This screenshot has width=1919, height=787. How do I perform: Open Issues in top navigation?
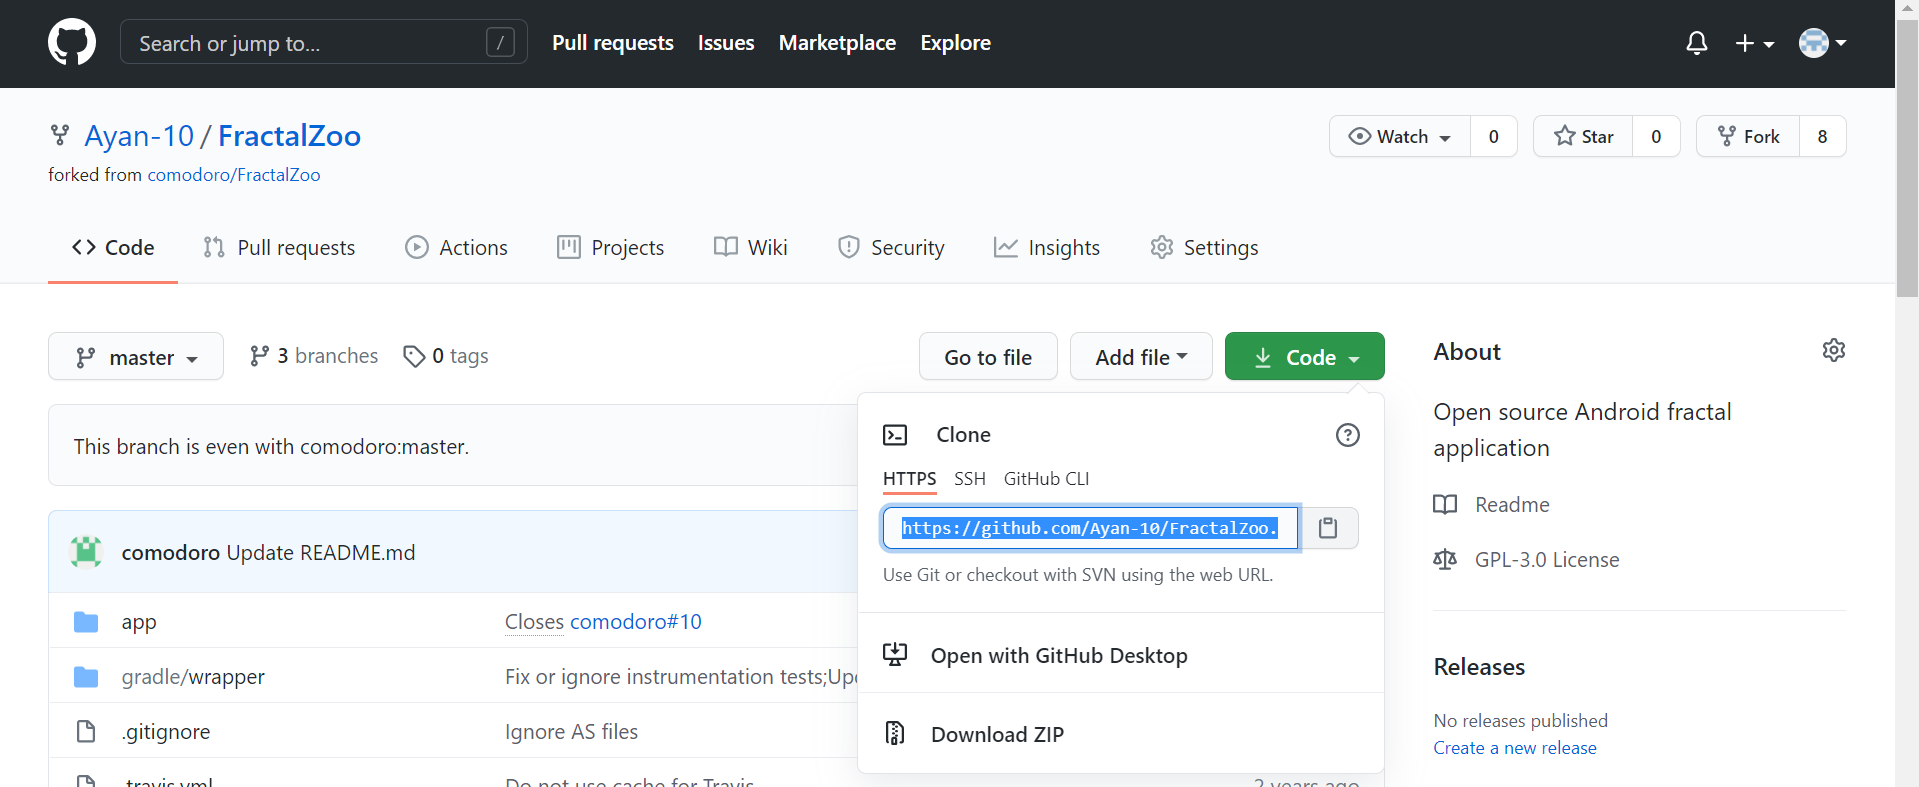point(726,43)
